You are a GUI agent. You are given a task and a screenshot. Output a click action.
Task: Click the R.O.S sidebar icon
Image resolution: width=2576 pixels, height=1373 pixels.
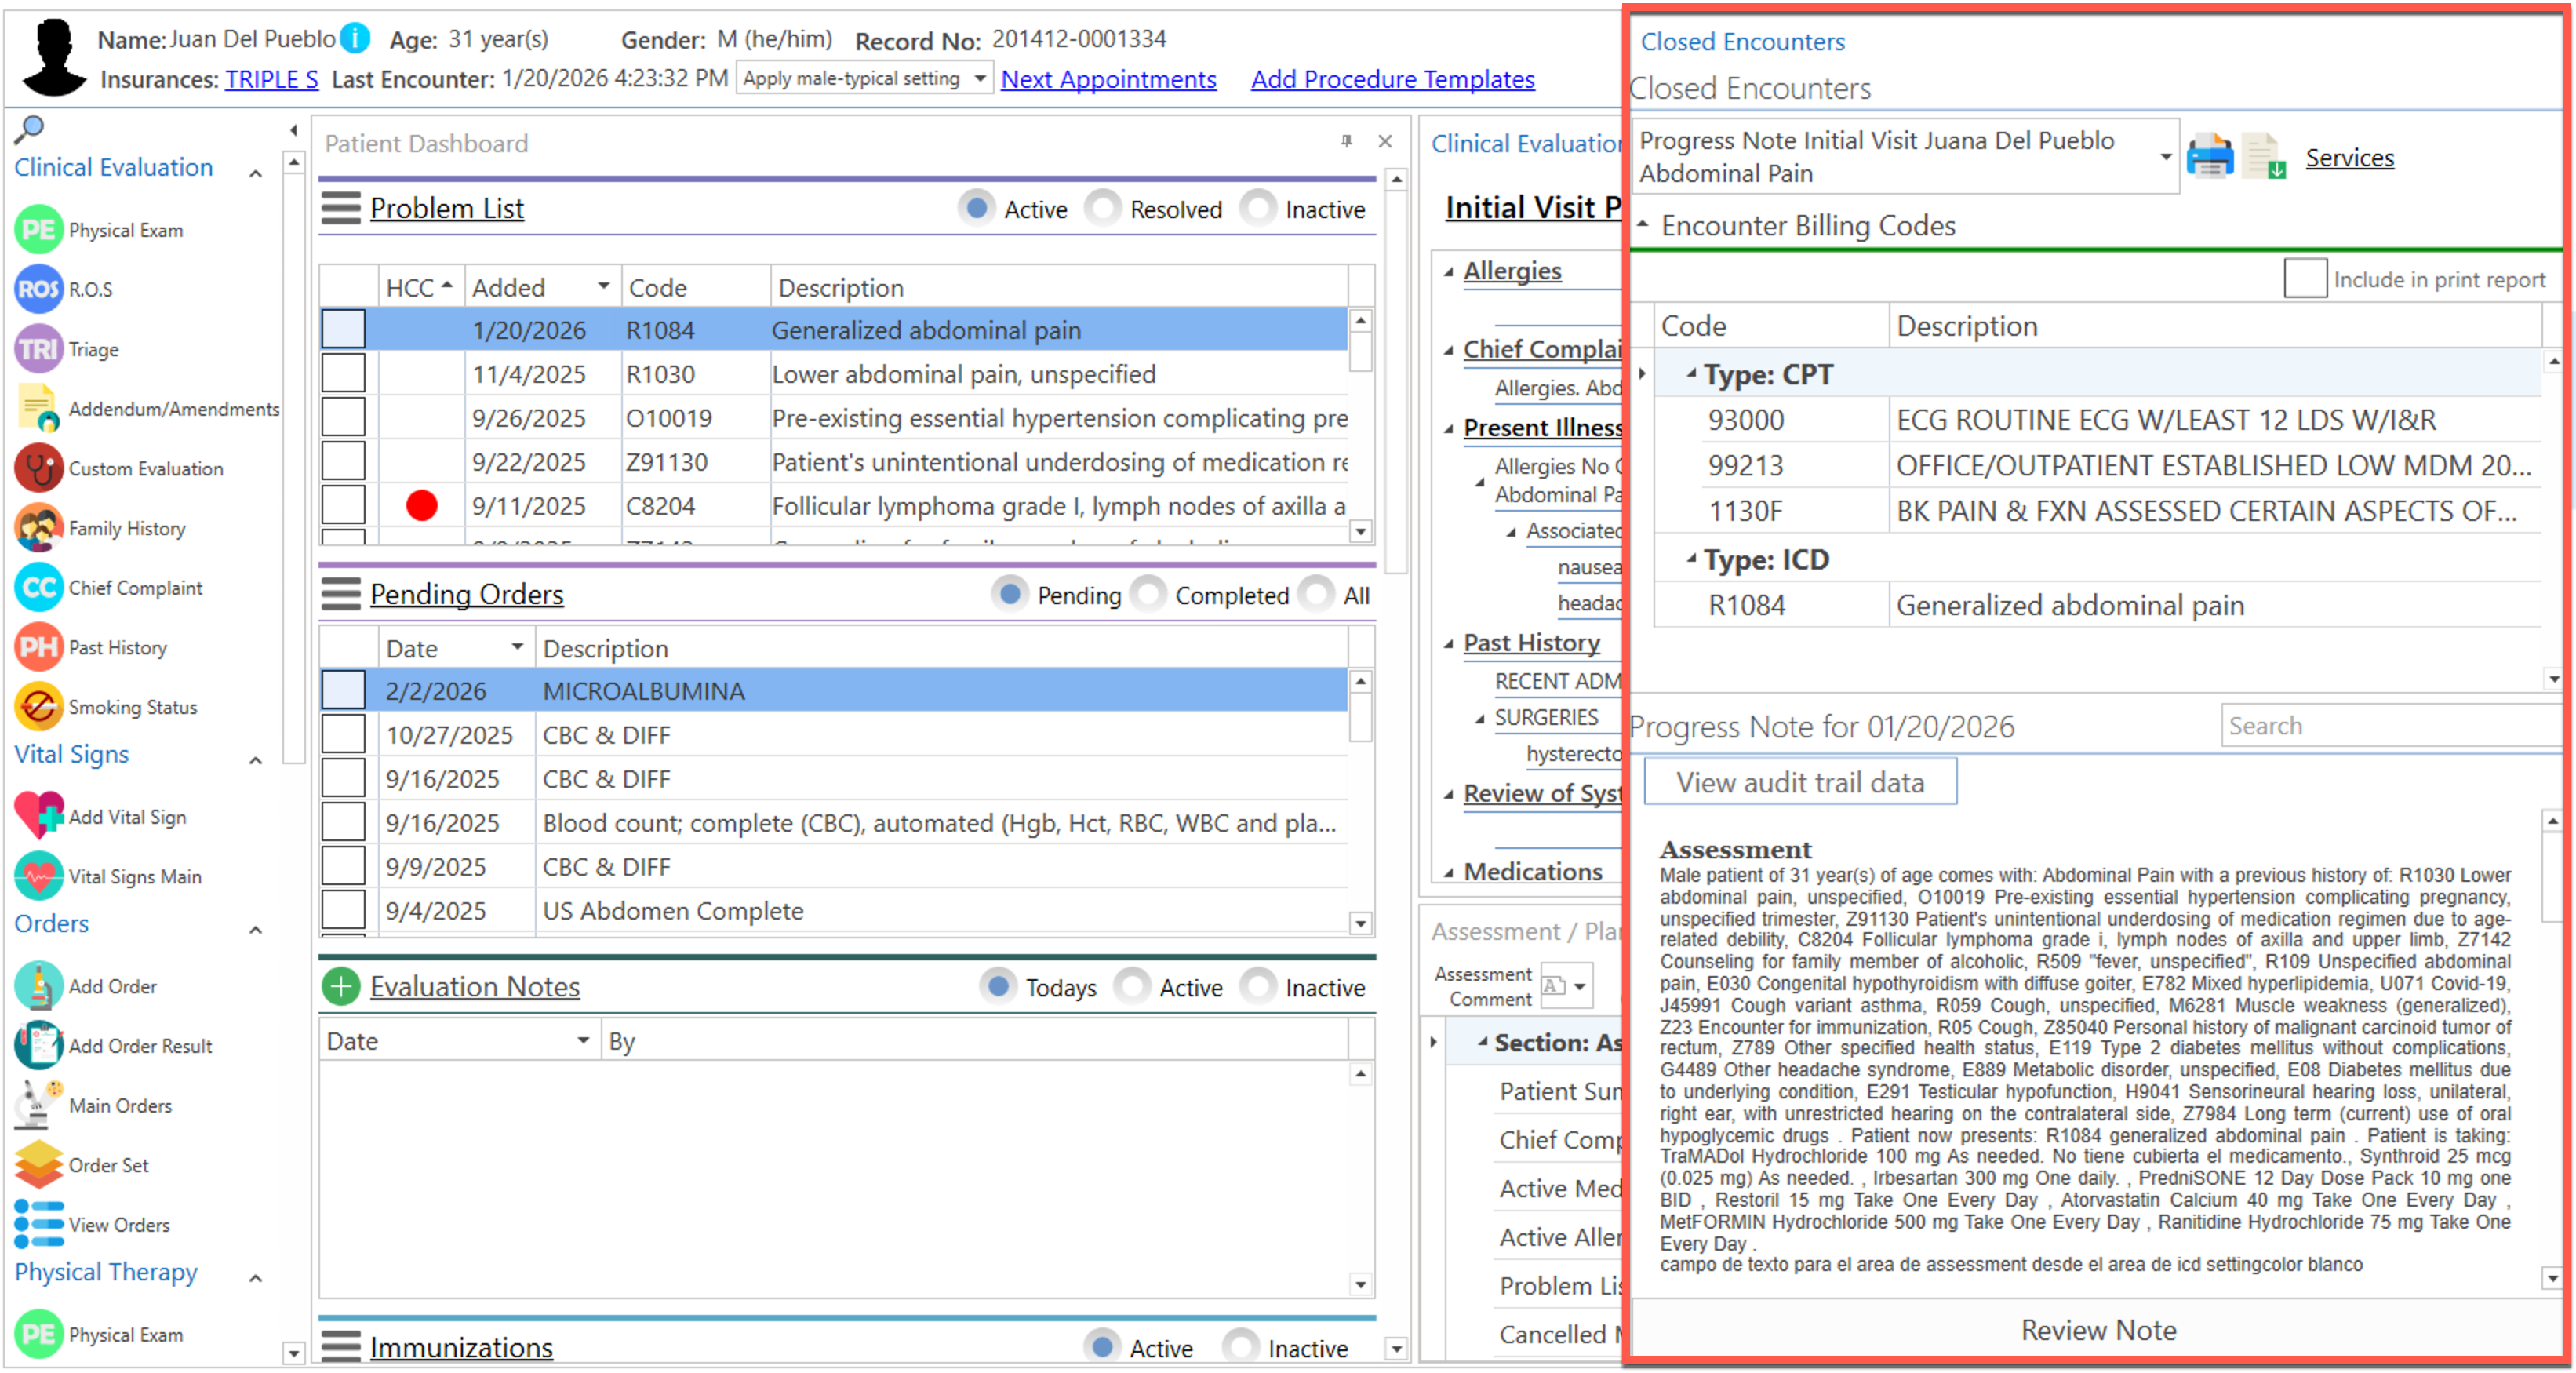click(39, 289)
